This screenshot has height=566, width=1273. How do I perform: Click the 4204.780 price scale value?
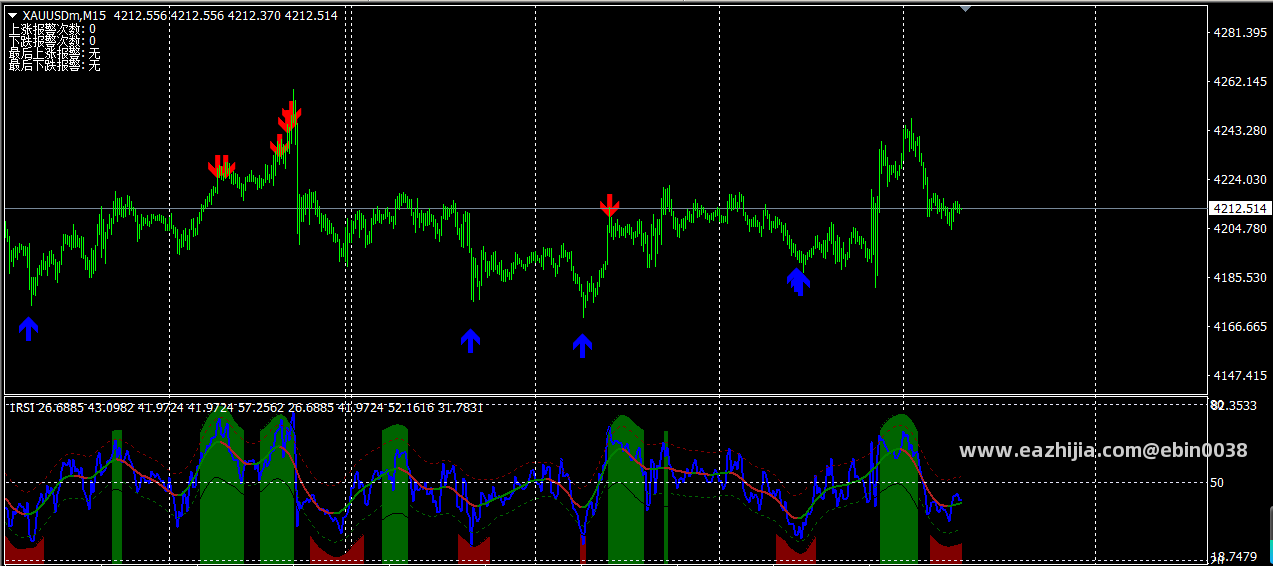click(1240, 228)
